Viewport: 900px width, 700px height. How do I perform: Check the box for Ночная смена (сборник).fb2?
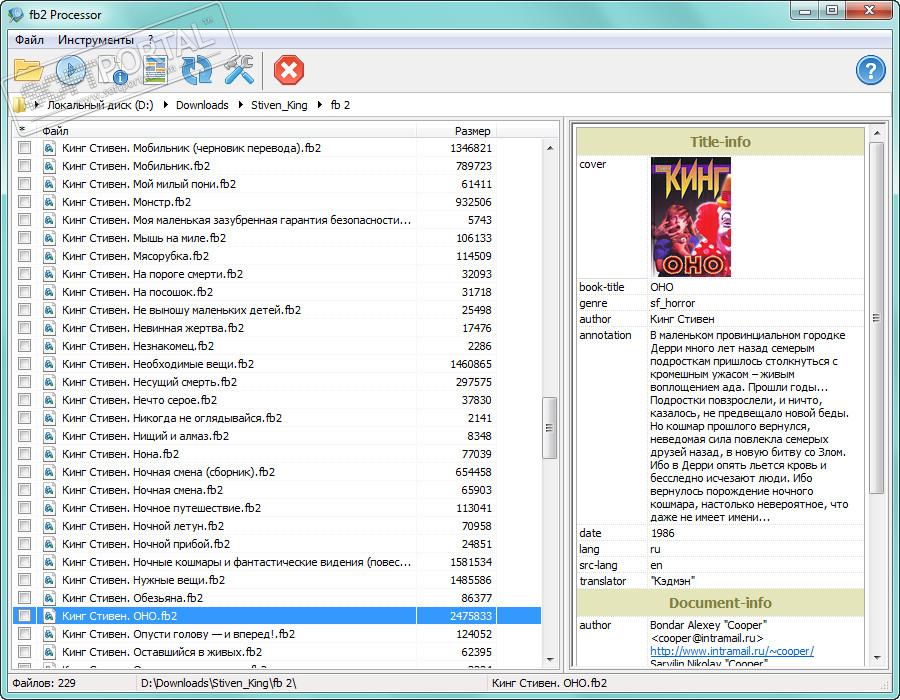(24, 472)
